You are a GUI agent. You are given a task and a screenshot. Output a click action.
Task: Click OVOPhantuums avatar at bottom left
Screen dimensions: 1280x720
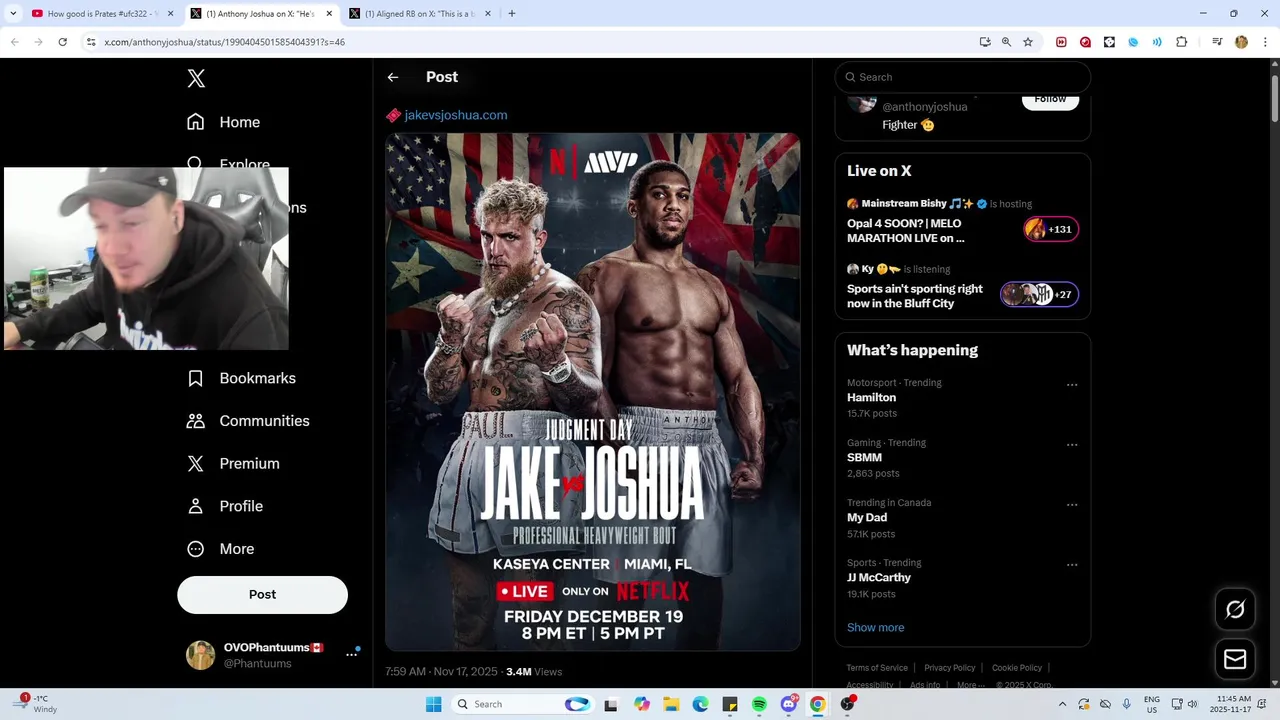tap(200, 655)
